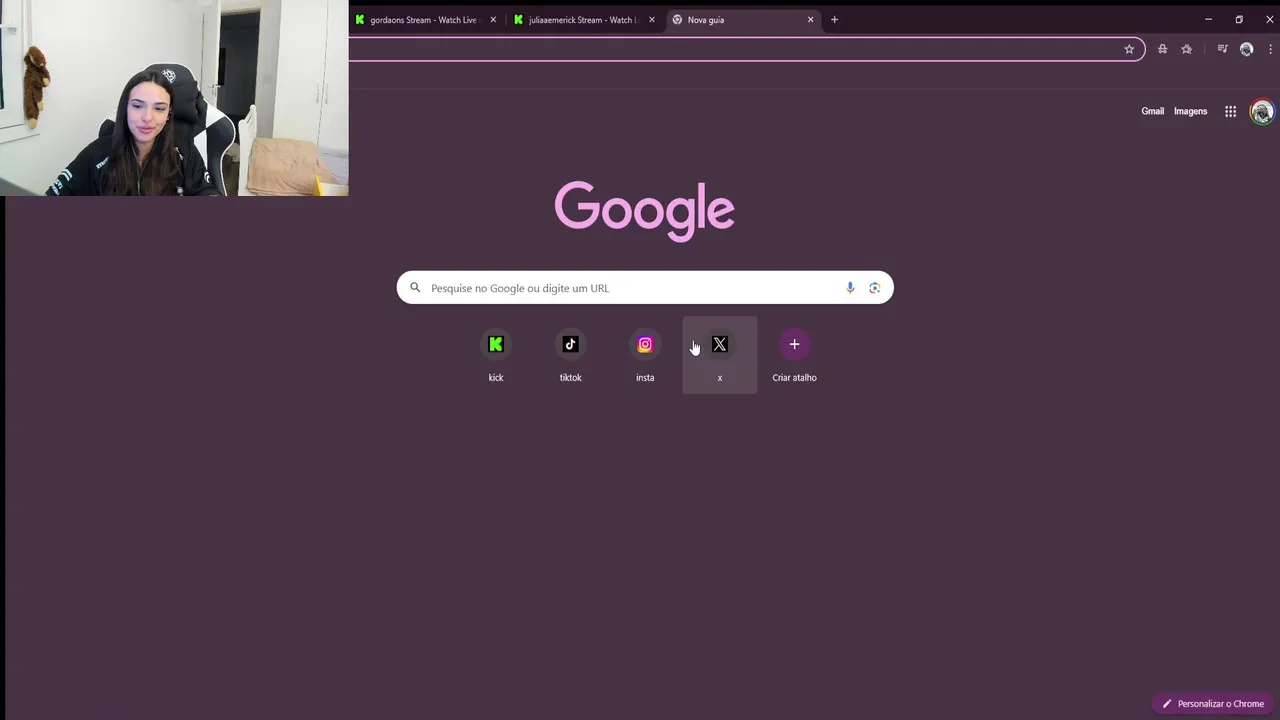Open the Chrome three-dot menu
Image resolution: width=1280 pixels, height=720 pixels.
tap(1270, 49)
